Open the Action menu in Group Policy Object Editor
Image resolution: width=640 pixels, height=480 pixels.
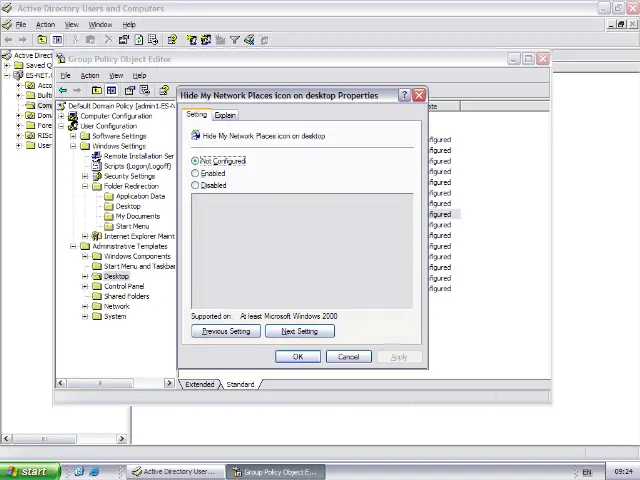[90, 76]
